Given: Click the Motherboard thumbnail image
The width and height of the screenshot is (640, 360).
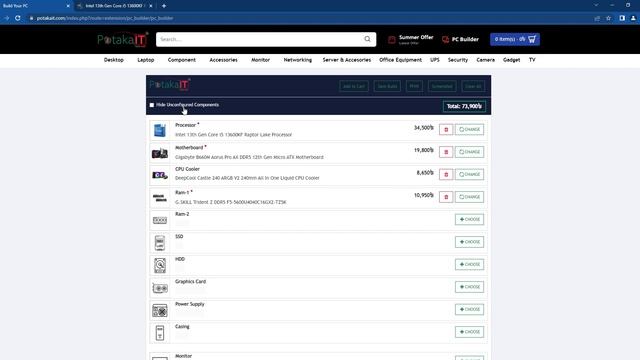Looking at the screenshot, I should (160, 153).
